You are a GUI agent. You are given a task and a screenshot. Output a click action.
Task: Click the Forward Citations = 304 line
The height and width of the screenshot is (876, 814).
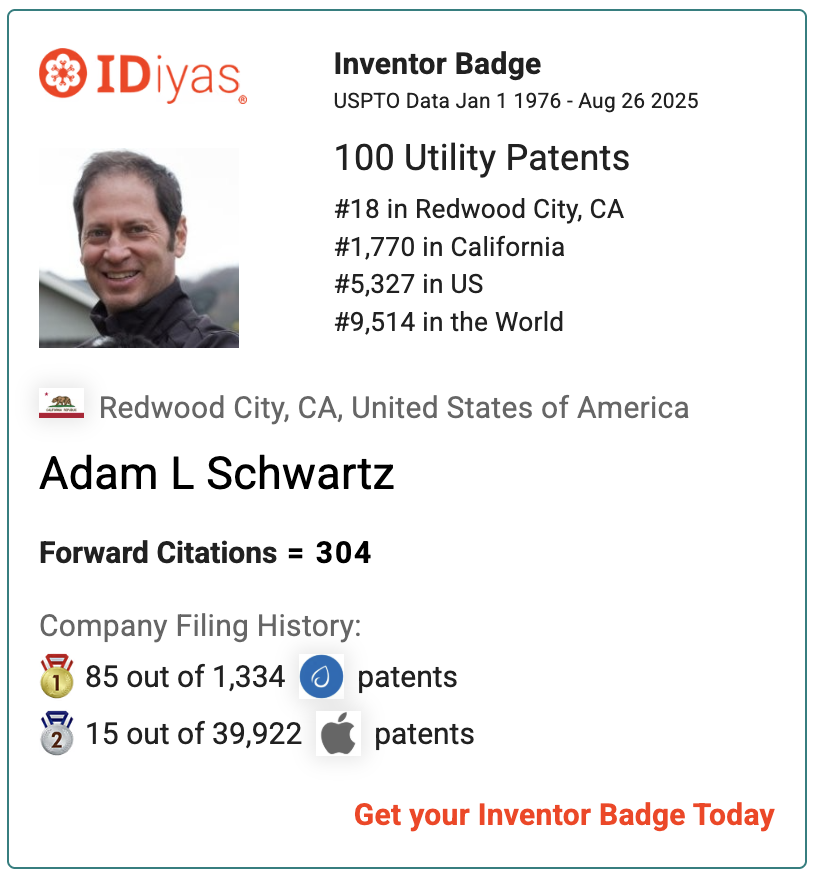pos(205,553)
